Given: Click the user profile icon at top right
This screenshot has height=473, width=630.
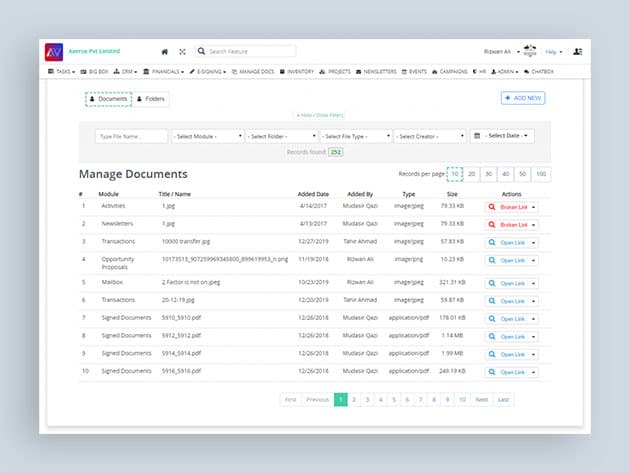Looking at the screenshot, I should pyautogui.click(x=578, y=51).
